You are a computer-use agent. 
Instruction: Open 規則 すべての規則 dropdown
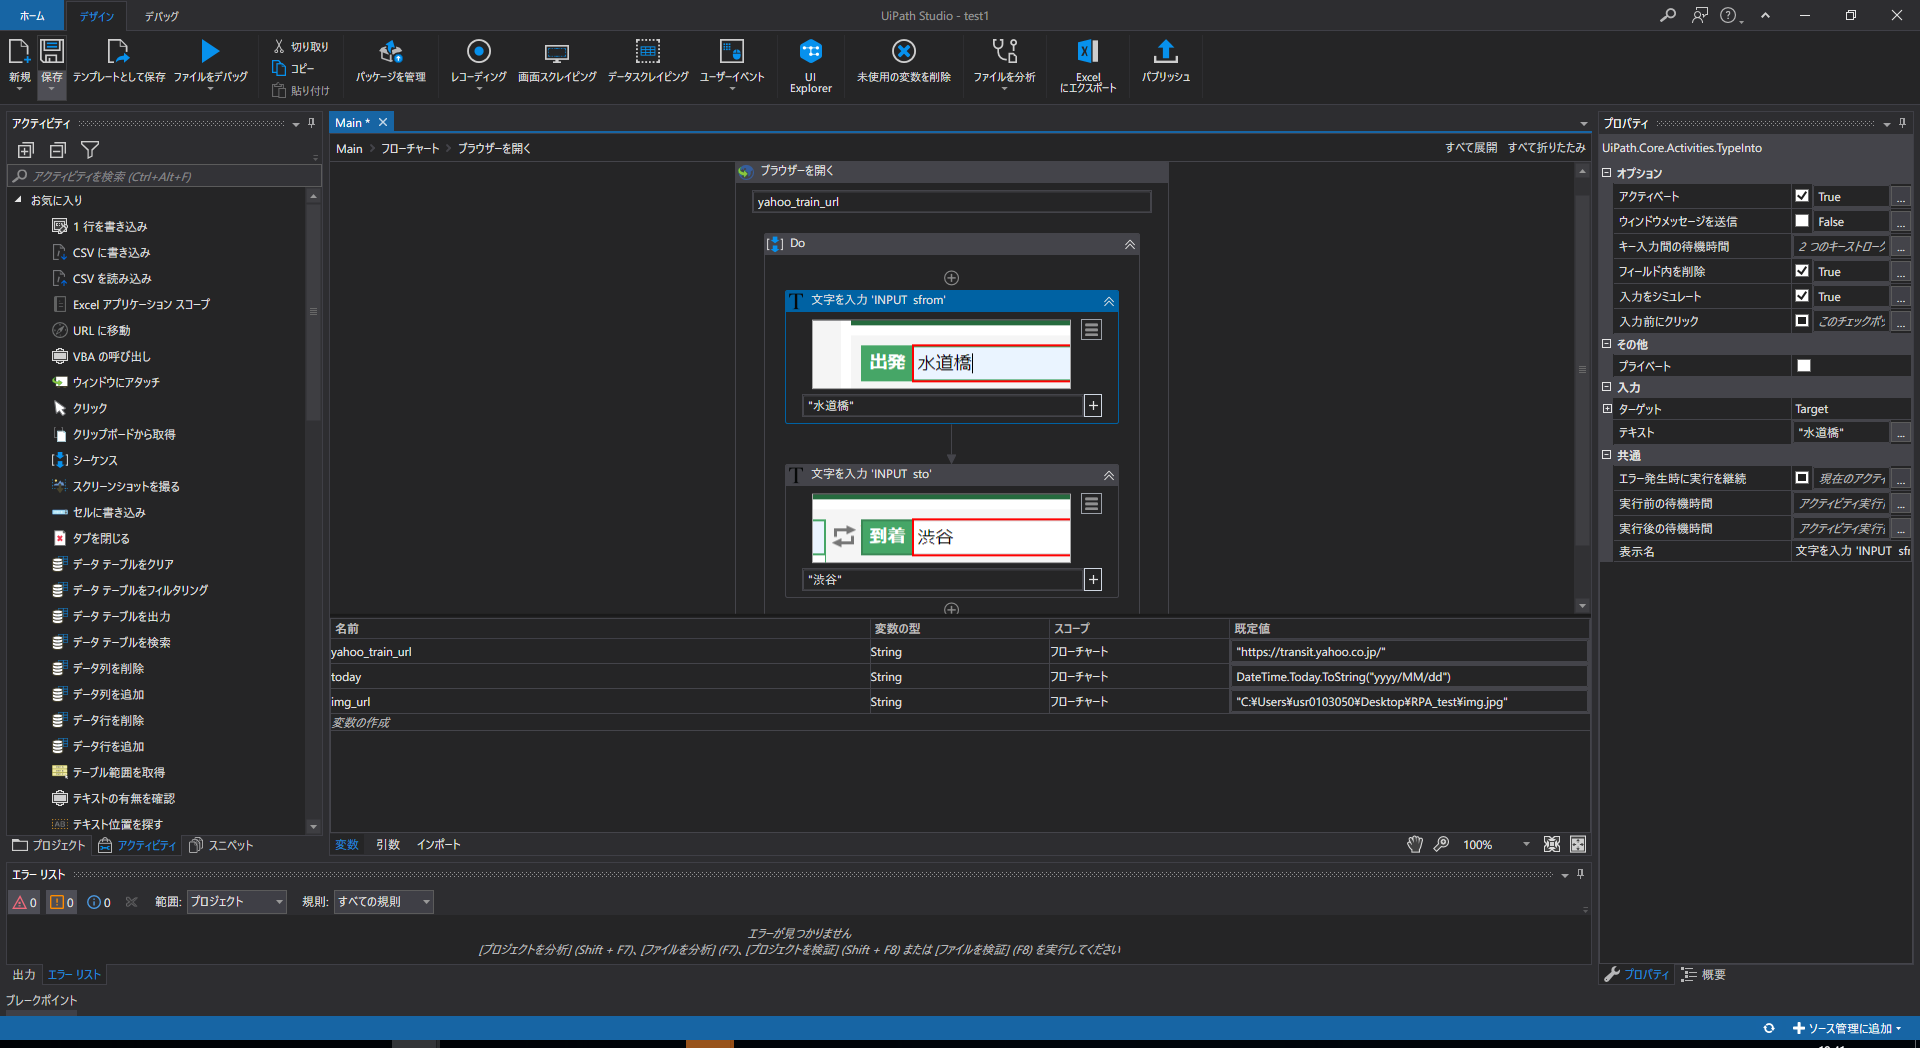click(x=384, y=902)
